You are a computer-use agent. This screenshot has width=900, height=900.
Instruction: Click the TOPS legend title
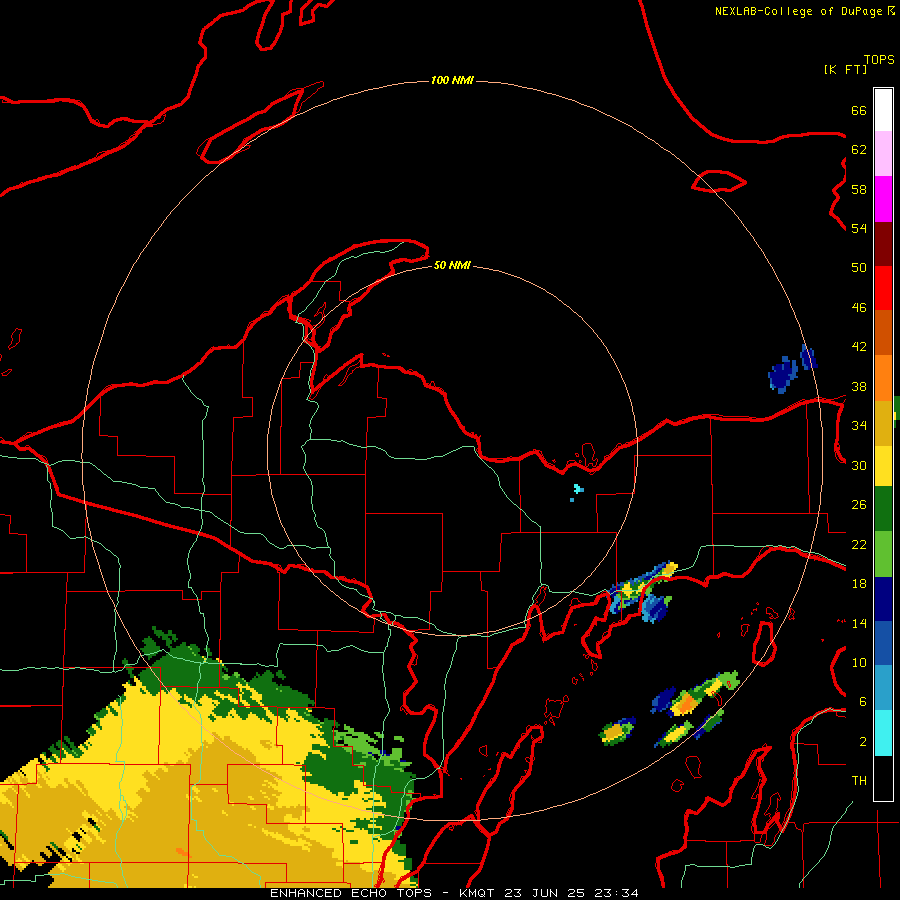[879, 59]
